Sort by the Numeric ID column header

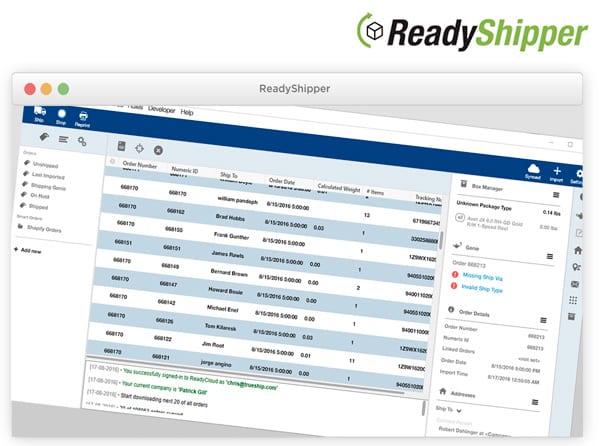185,170
